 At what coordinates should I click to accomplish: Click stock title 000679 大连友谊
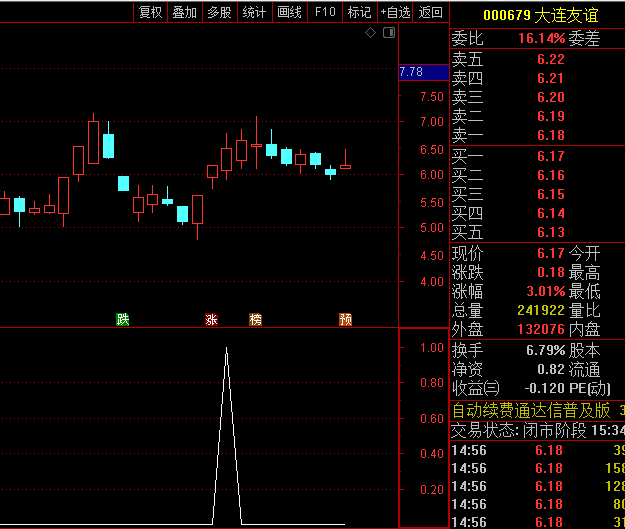[x=540, y=15]
